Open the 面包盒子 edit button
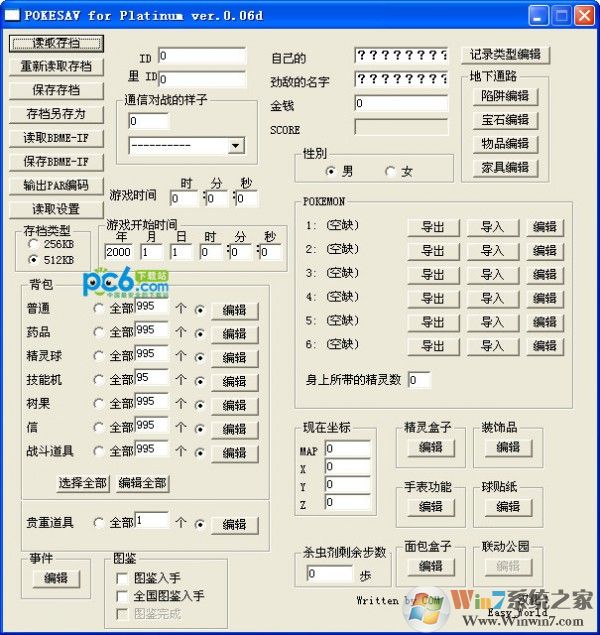The width and height of the screenshot is (600, 635). coord(431,567)
